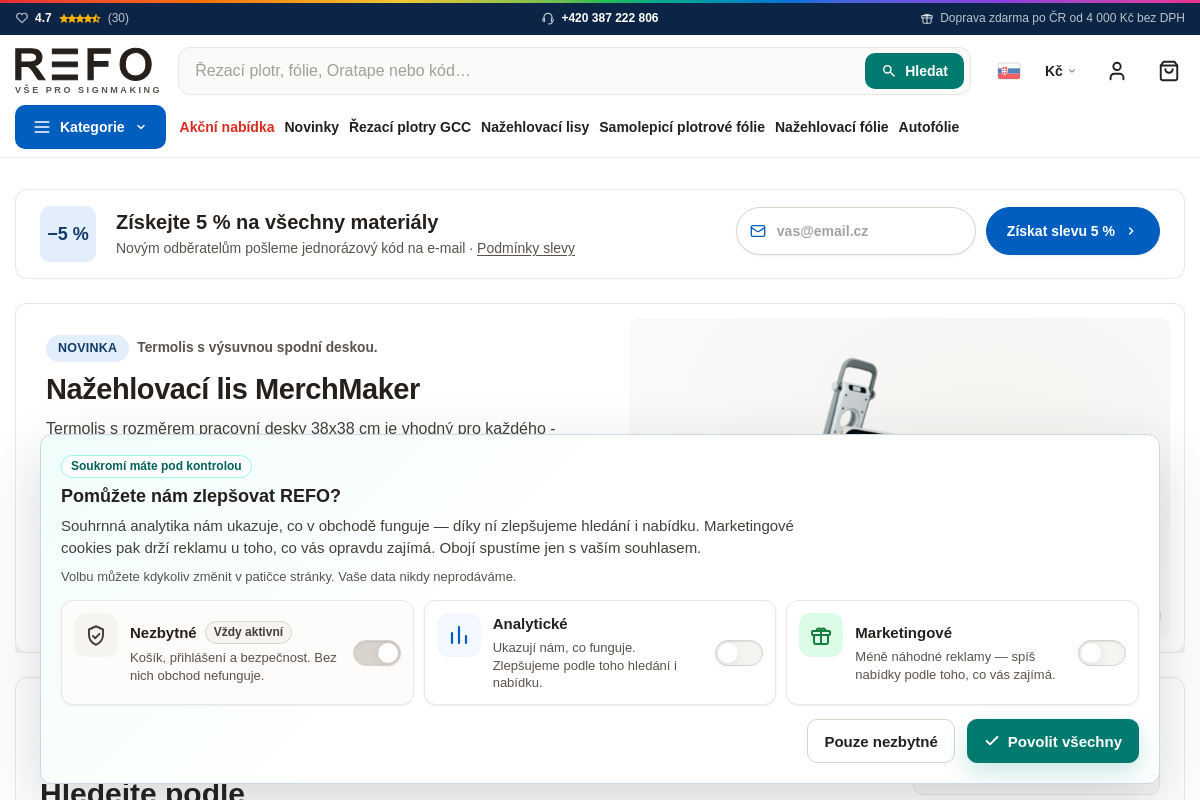
Task: Click the headset phone icon
Action: click(x=548, y=18)
